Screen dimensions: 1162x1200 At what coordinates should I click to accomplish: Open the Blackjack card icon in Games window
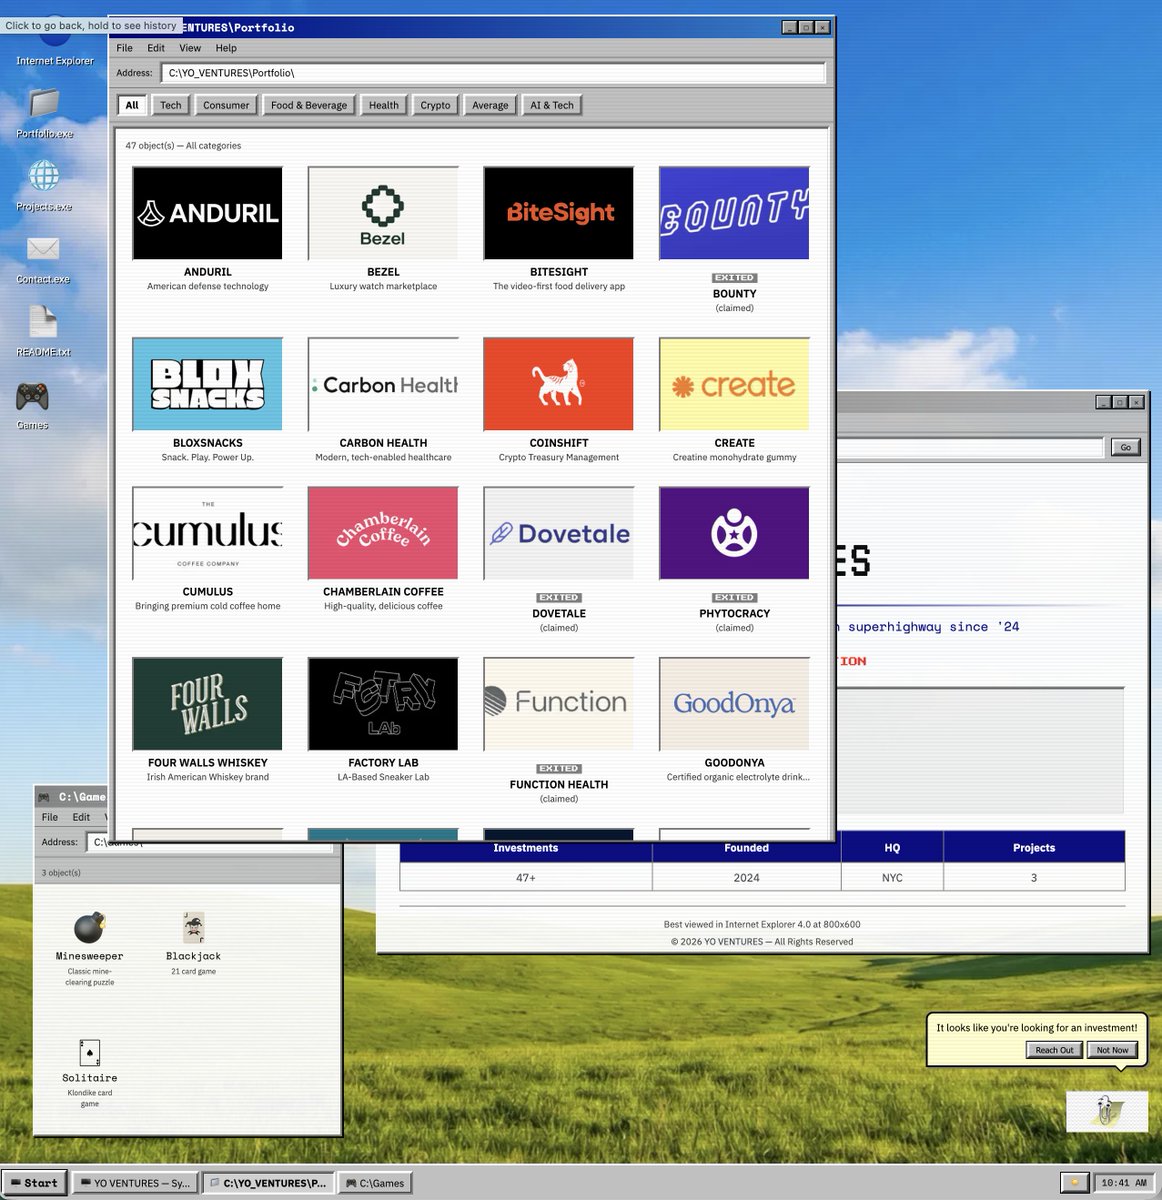(x=193, y=927)
